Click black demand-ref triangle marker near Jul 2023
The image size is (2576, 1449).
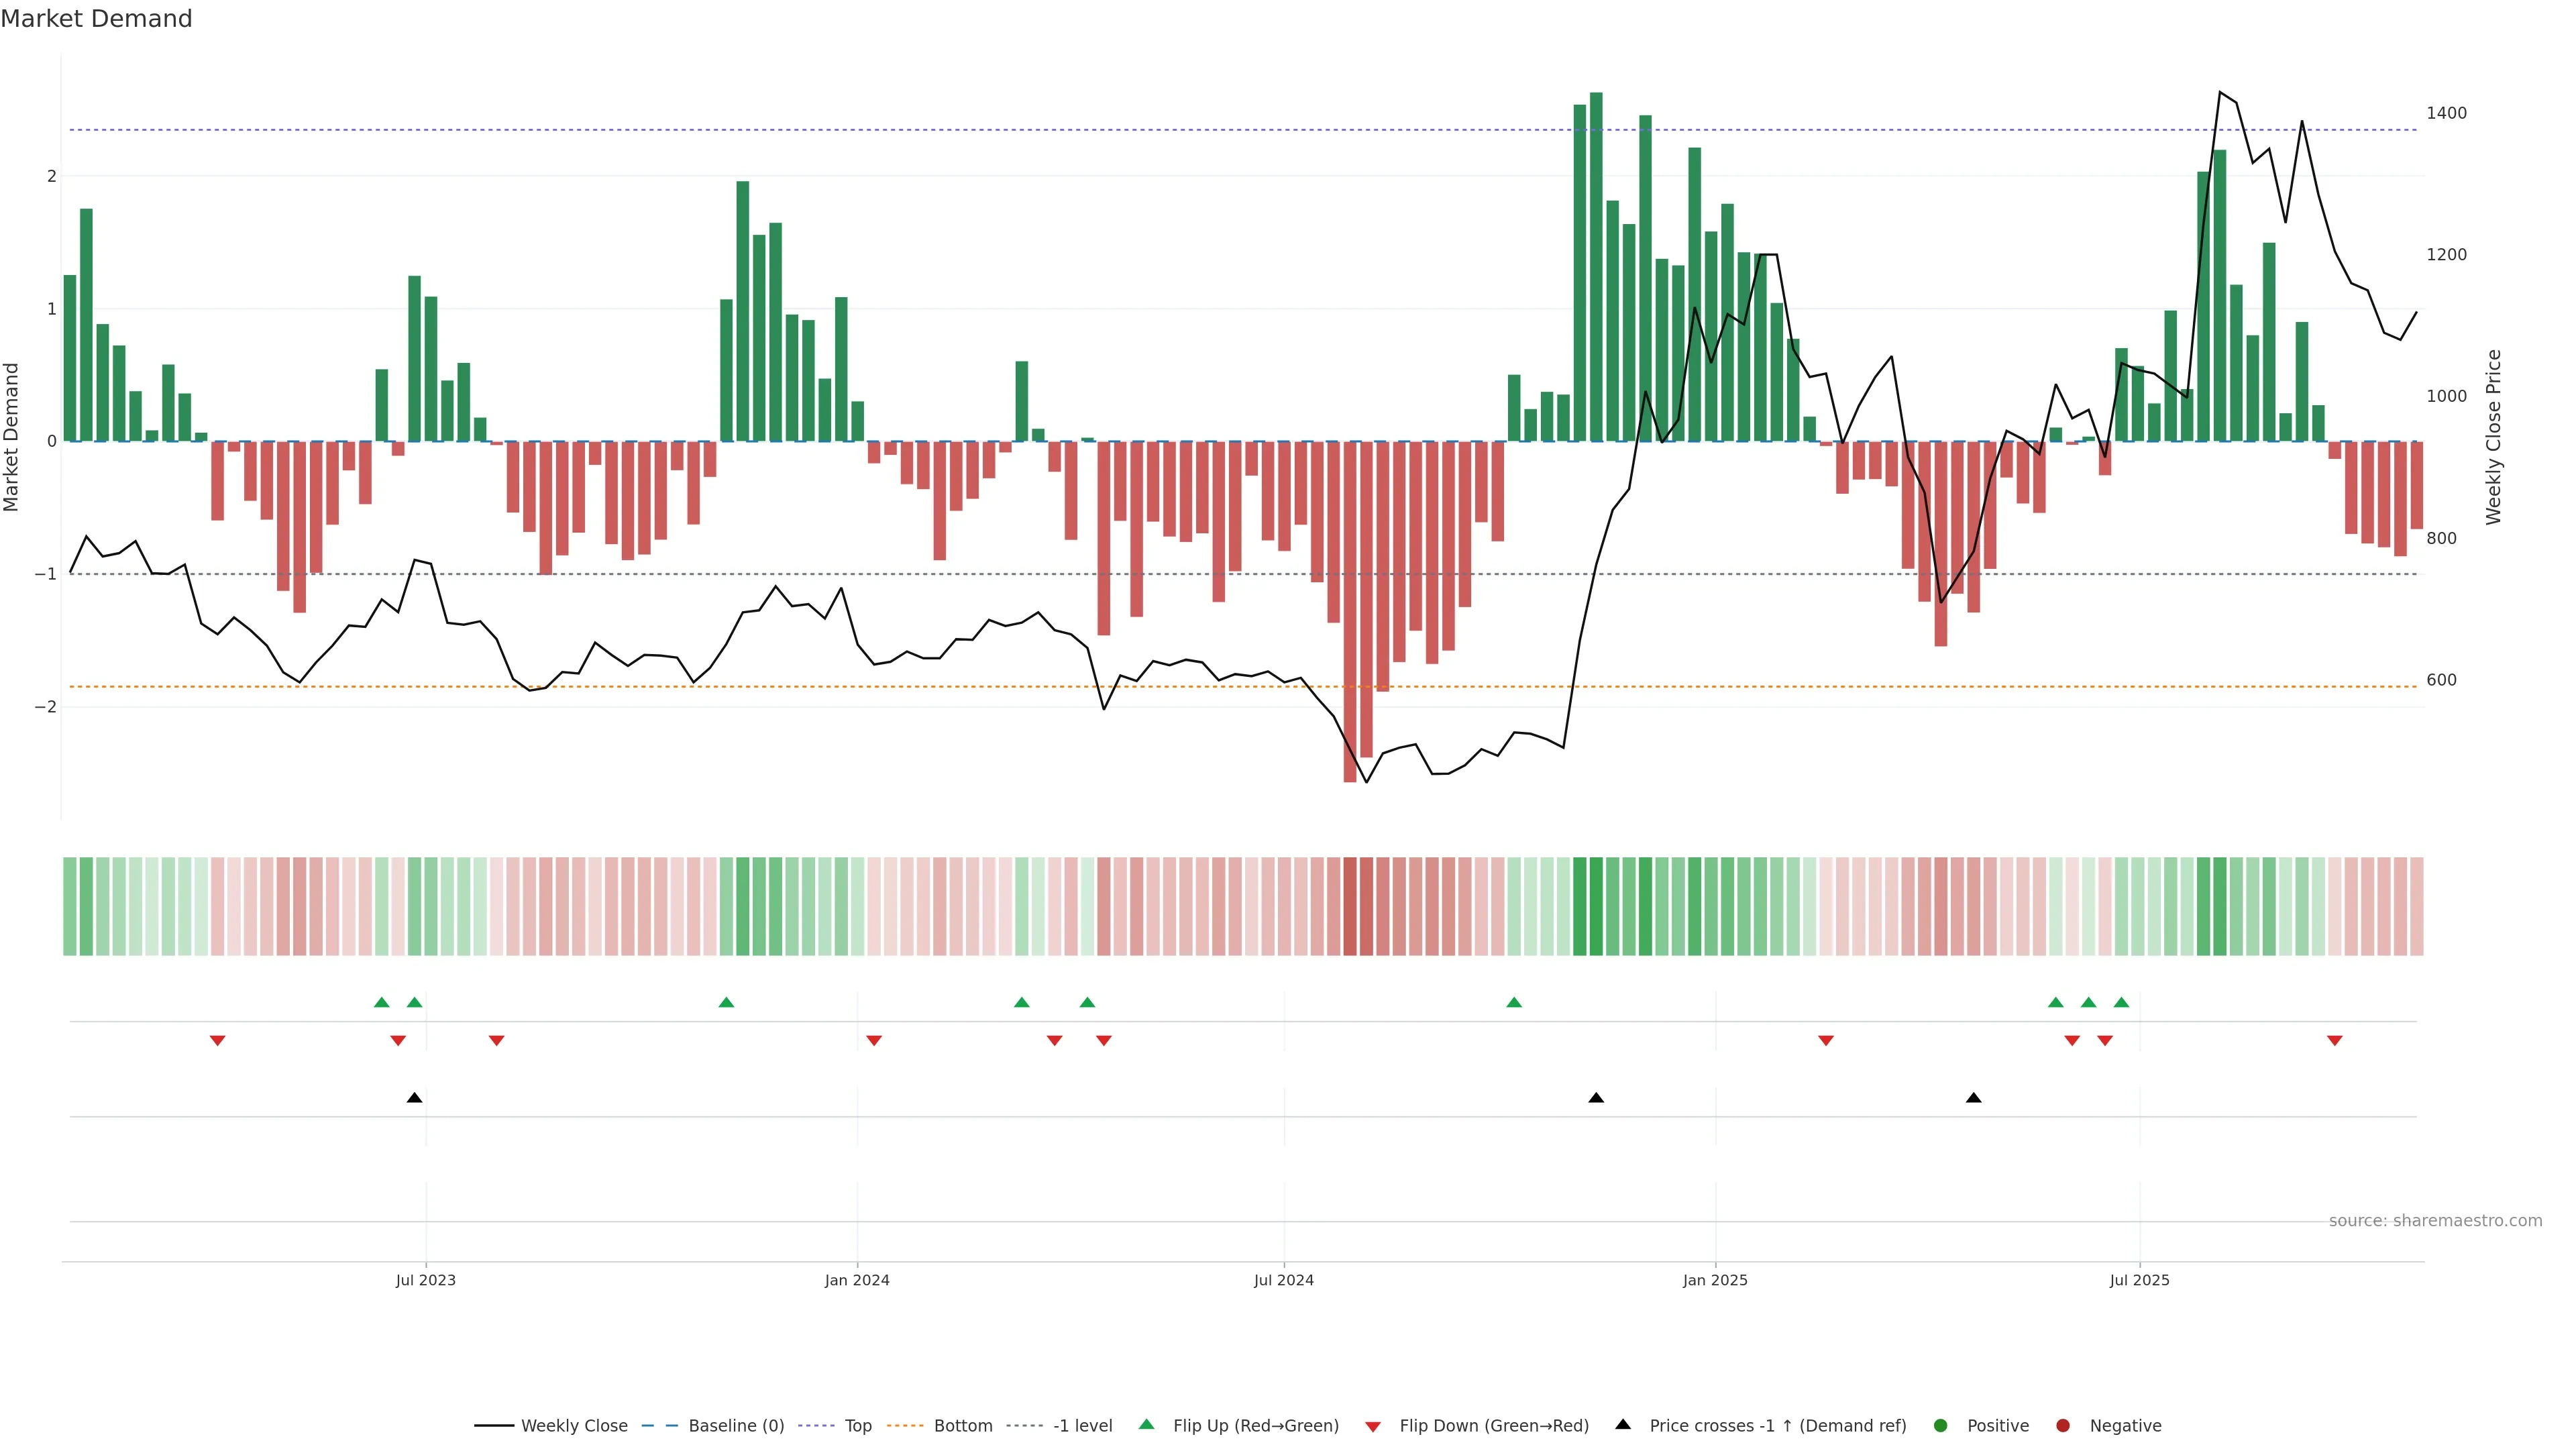point(415,1098)
